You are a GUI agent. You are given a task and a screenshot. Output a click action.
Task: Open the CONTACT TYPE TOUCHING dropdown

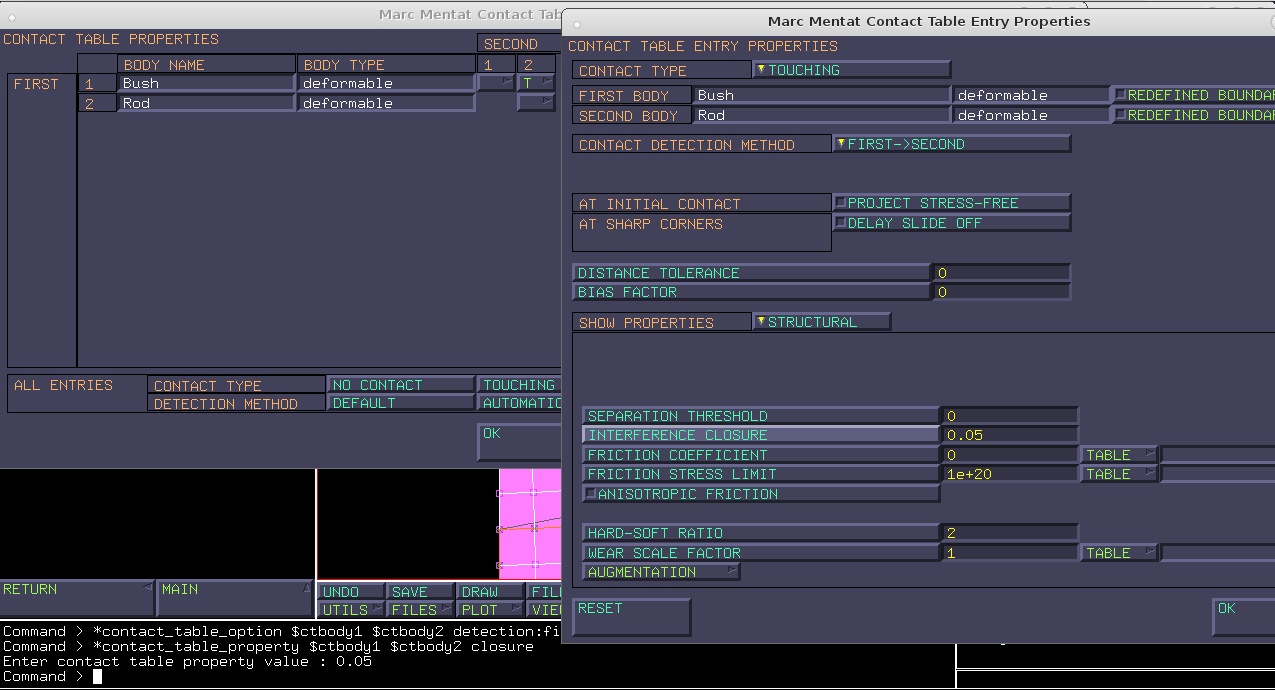[x=851, y=70]
